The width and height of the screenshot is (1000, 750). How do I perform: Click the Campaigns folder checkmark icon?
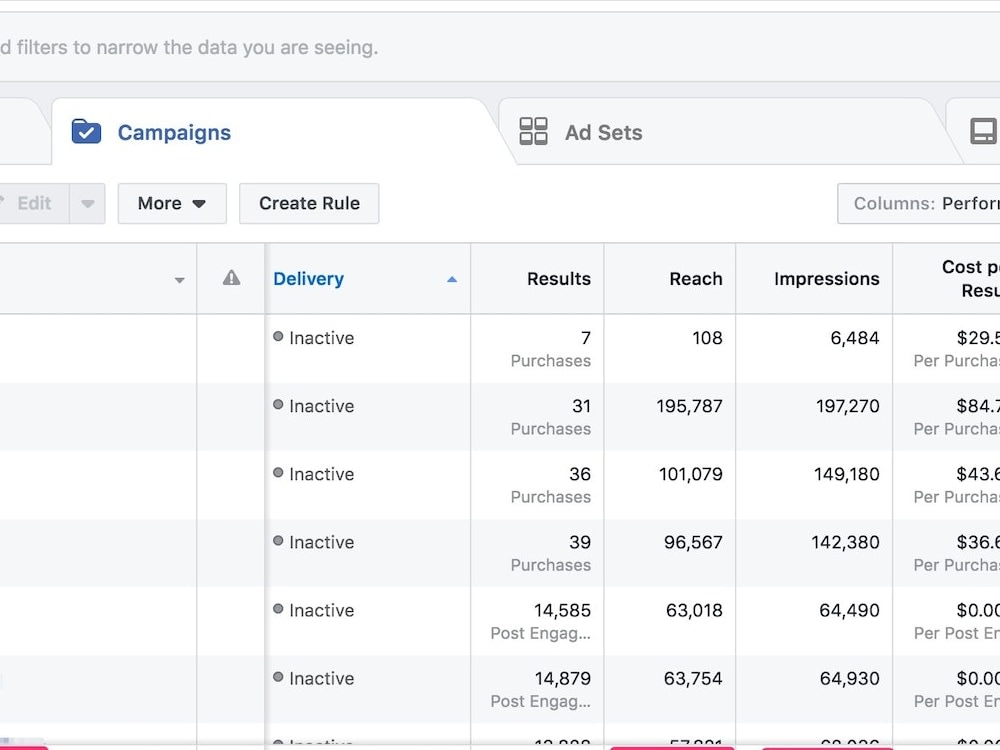[86, 131]
